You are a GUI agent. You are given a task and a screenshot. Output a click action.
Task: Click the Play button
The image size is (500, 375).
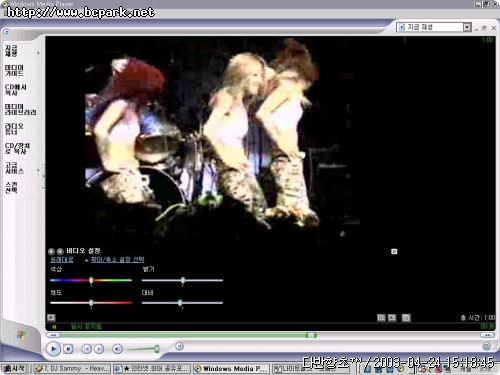pyautogui.click(x=53, y=349)
